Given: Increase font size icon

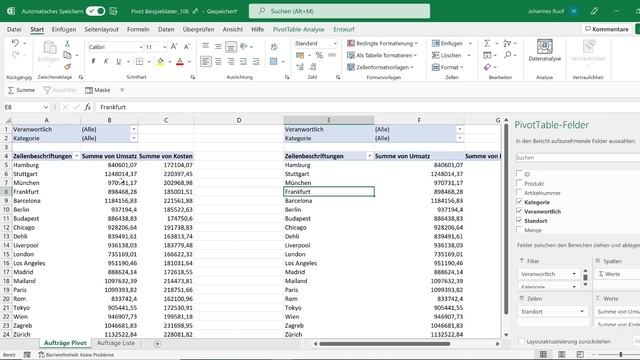Looking at the screenshot, I should tap(174, 47).
